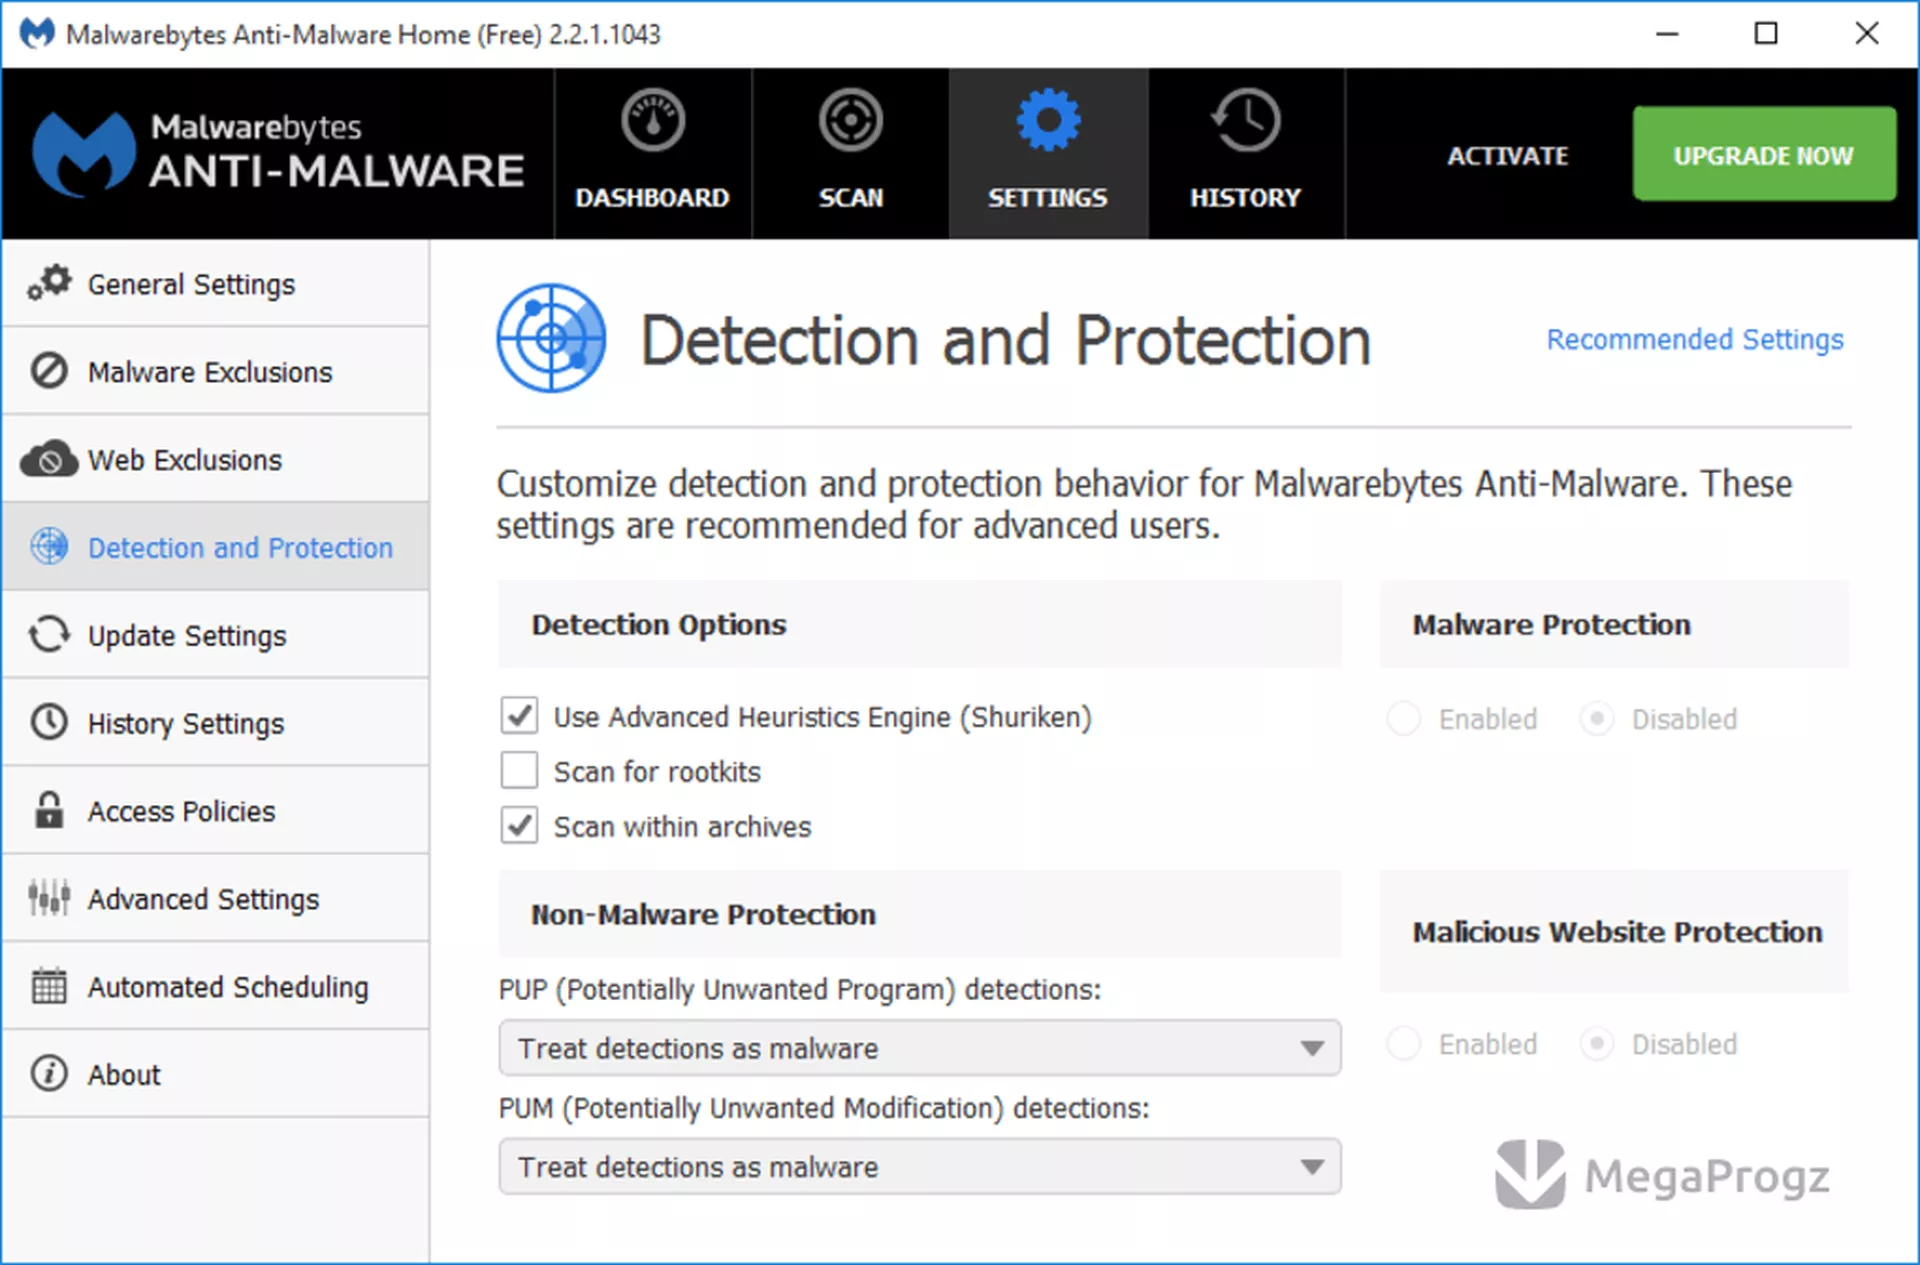This screenshot has width=1920, height=1265.
Task: Open the About section
Action: pos(215,1074)
